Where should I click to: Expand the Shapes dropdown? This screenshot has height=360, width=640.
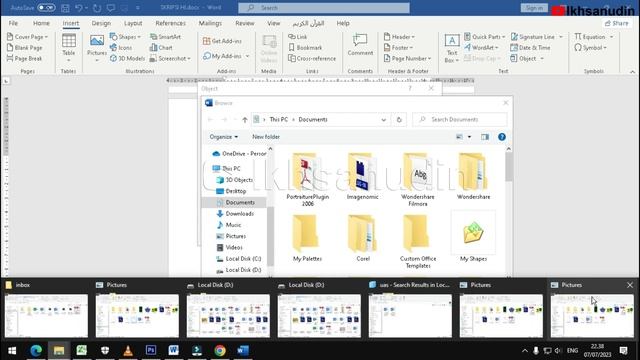tap(139, 37)
